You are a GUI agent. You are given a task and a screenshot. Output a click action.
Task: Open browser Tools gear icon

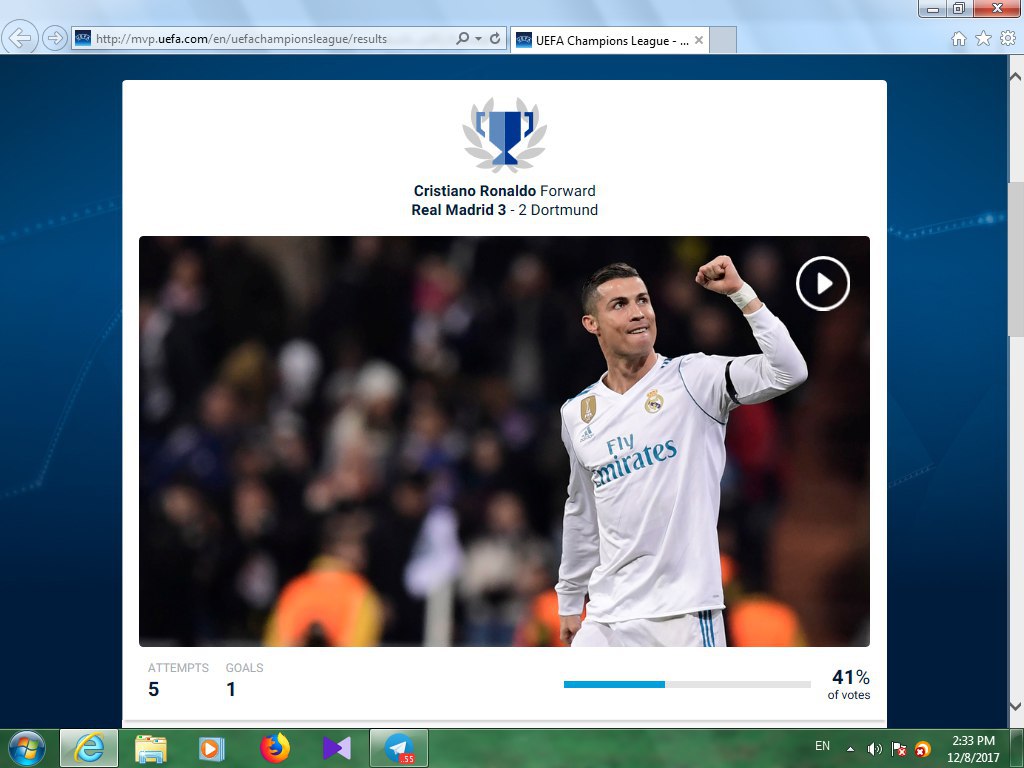[x=1008, y=39]
